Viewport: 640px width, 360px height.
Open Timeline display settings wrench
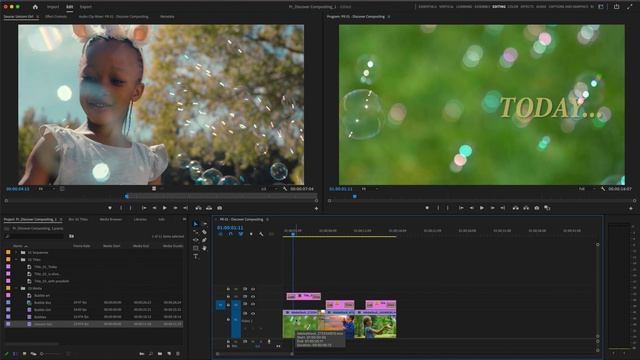(261, 234)
